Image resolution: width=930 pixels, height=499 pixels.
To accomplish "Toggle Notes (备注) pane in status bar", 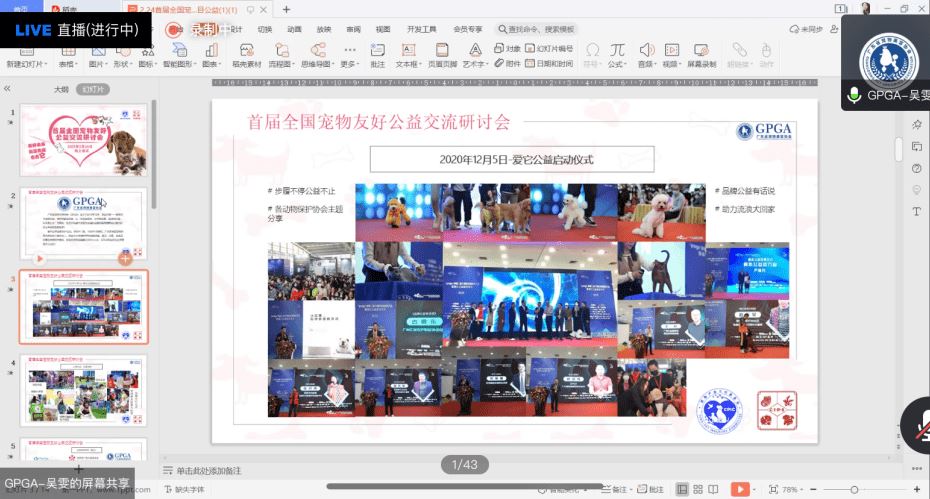I will (x=614, y=489).
